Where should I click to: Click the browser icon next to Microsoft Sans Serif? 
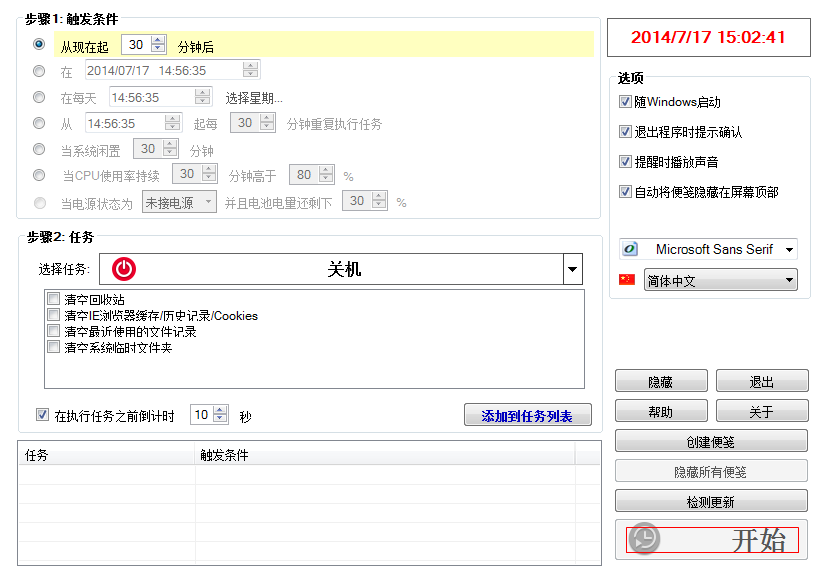click(630, 248)
